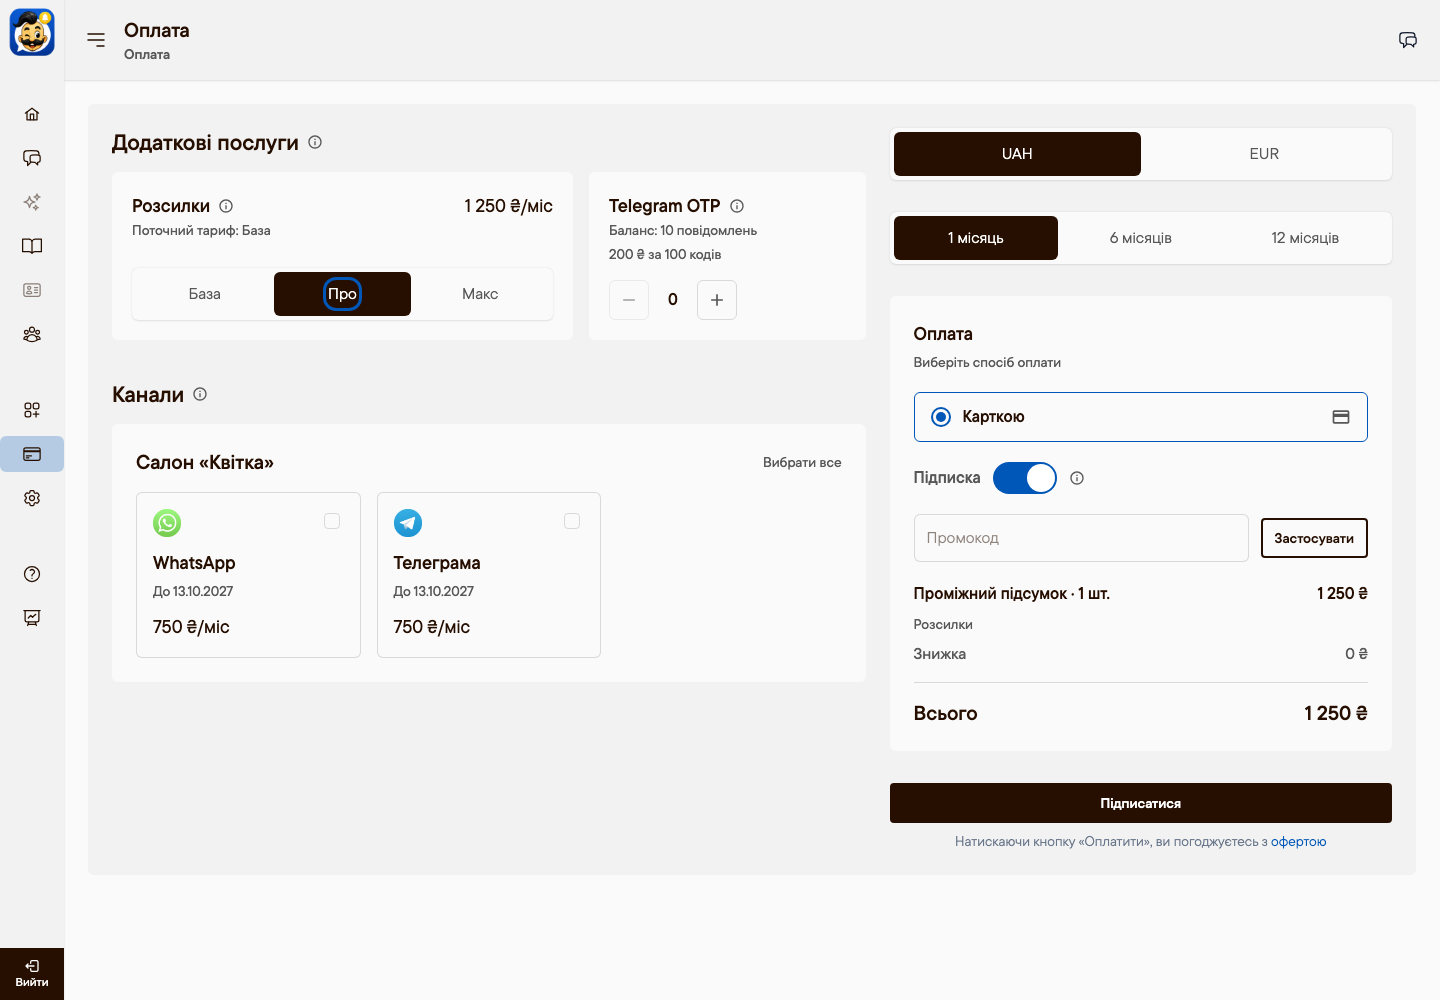Image resolution: width=1440 pixels, height=1000 pixels.
Task: Tick the Телеграма channel checkbox
Action: point(572,521)
